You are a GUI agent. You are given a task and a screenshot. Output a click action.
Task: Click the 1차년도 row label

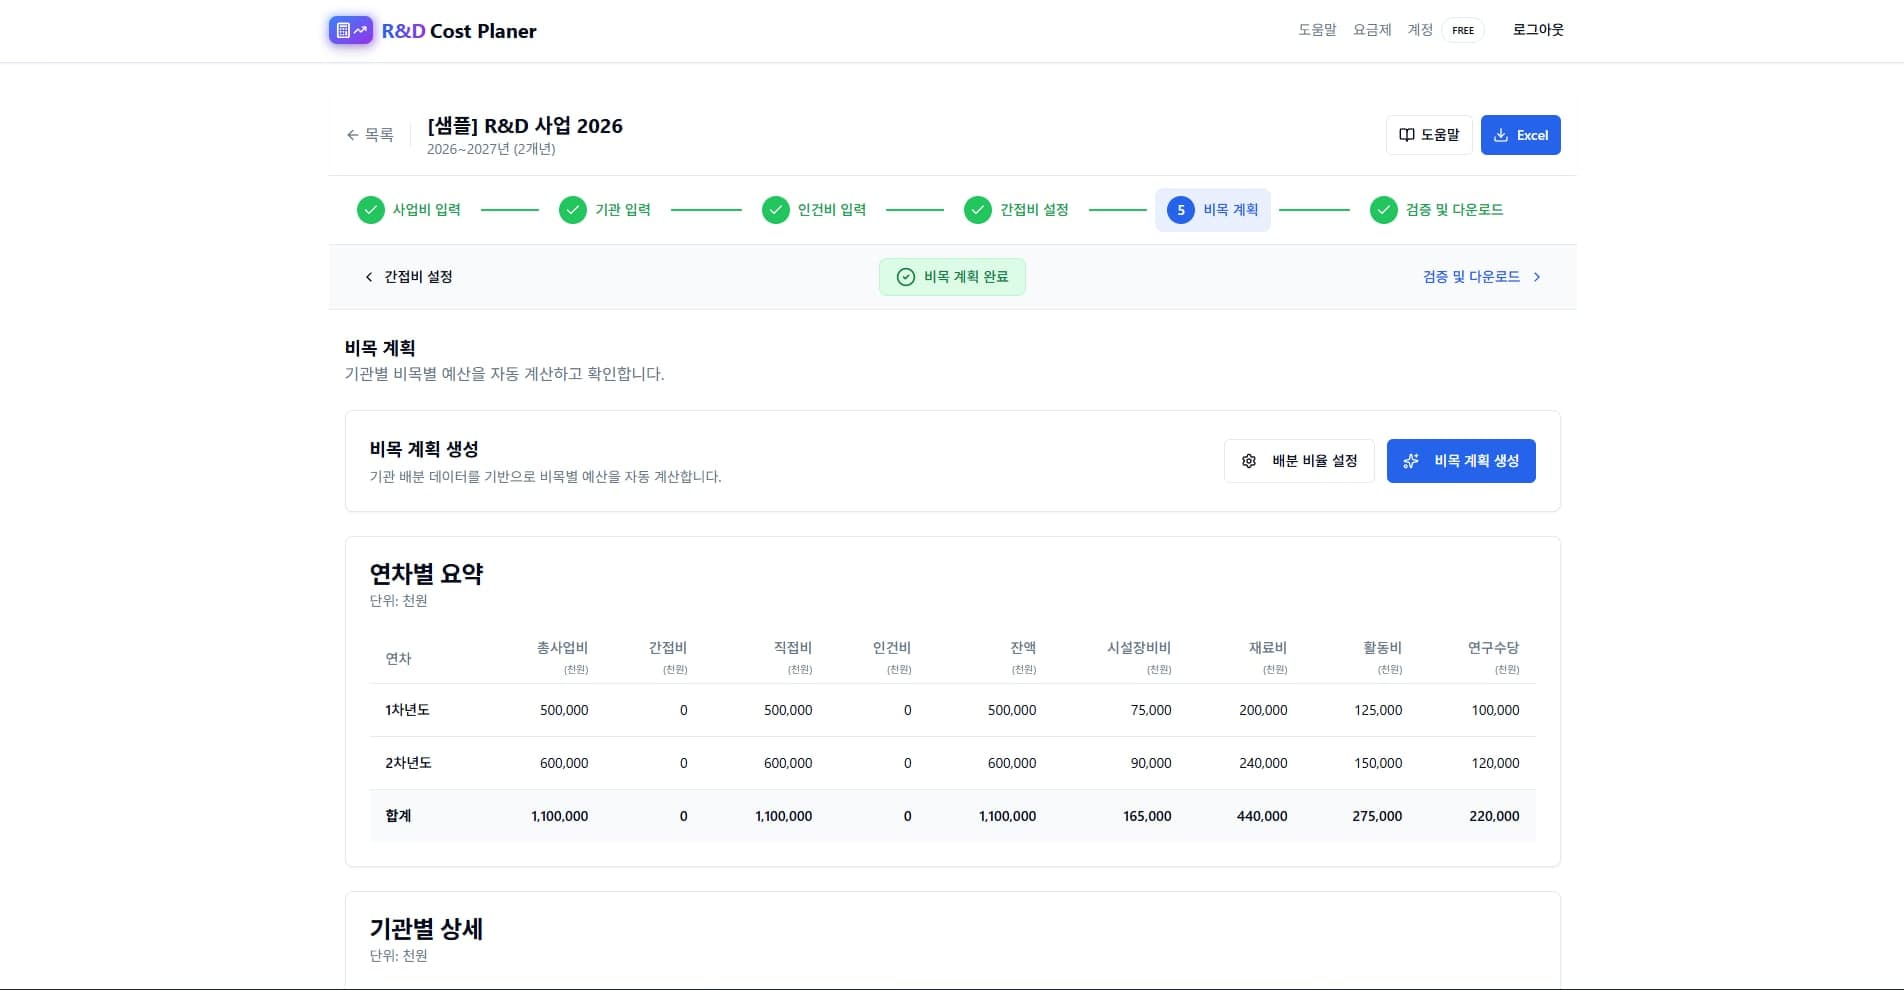click(x=407, y=710)
